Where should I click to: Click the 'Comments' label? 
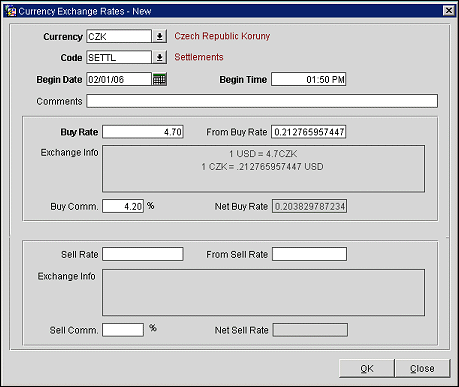[59, 101]
